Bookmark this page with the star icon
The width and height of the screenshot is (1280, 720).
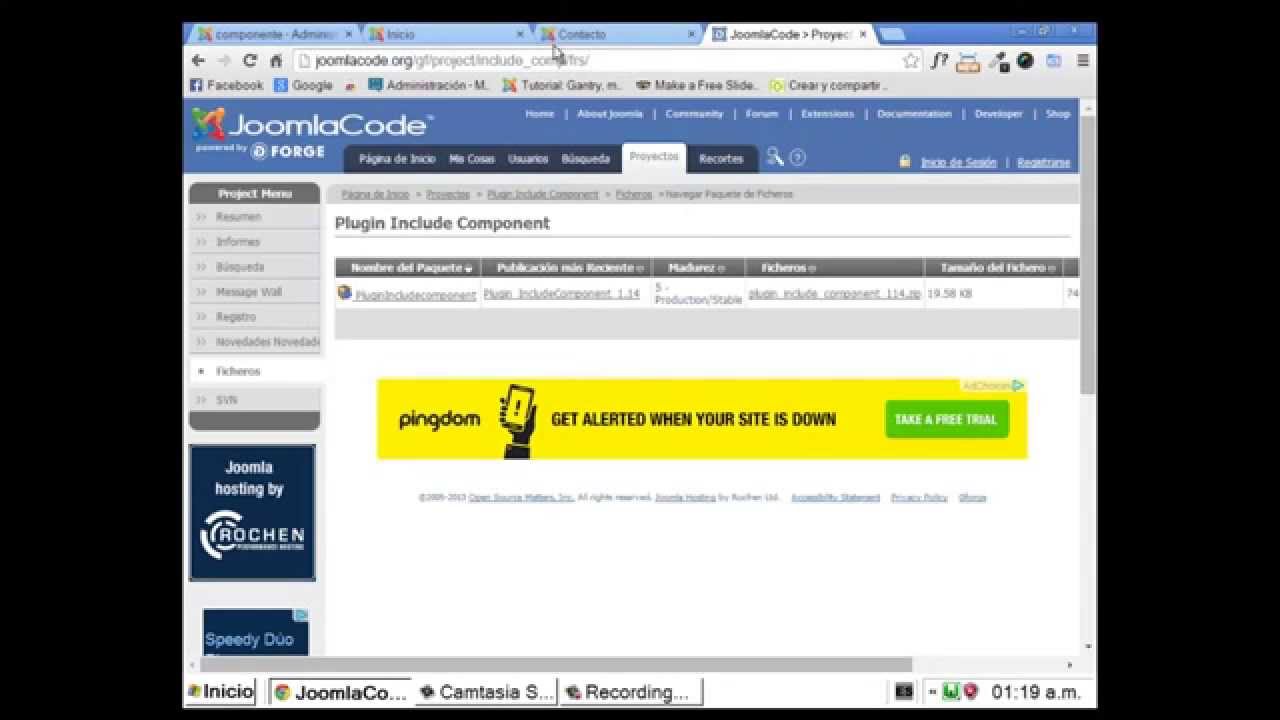[x=910, y=60]
